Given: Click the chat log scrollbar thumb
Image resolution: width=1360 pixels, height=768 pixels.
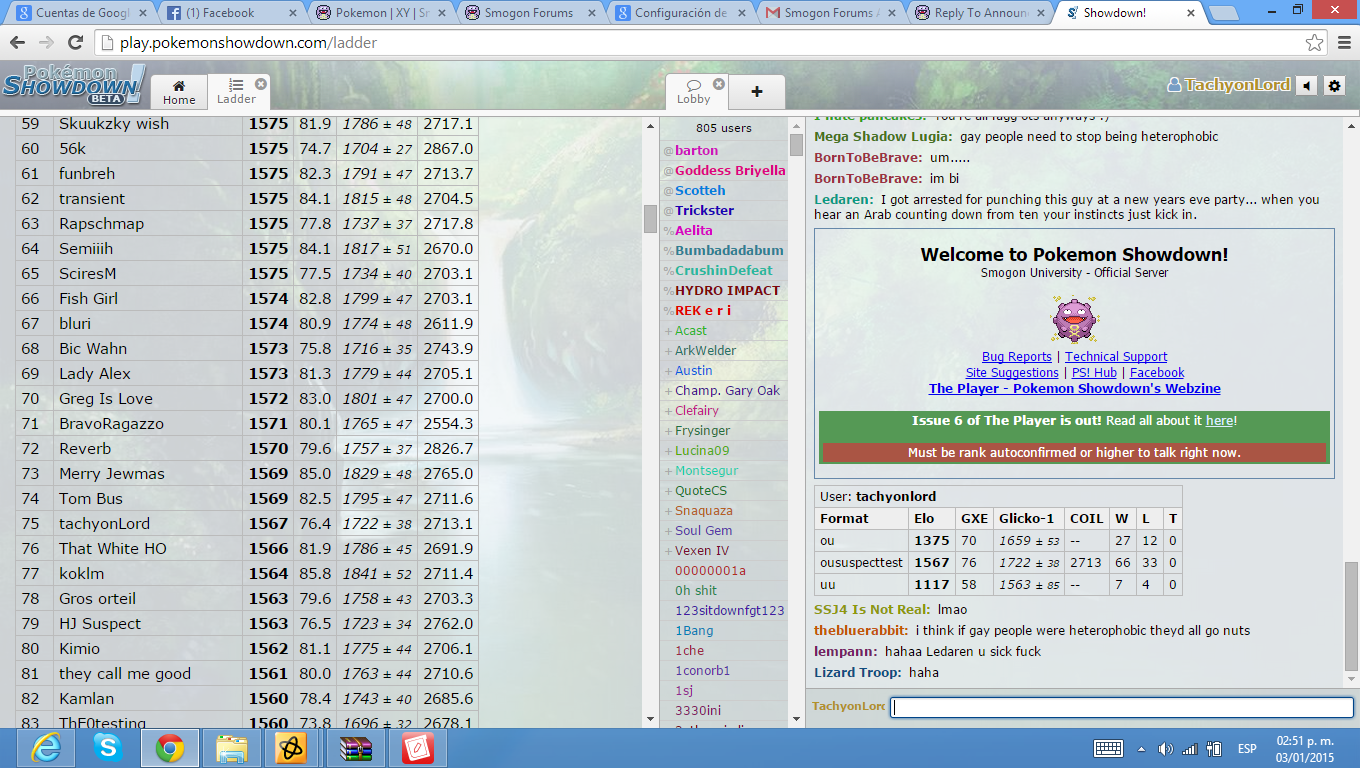Looking at the screenshot, I should point(1352,616).
